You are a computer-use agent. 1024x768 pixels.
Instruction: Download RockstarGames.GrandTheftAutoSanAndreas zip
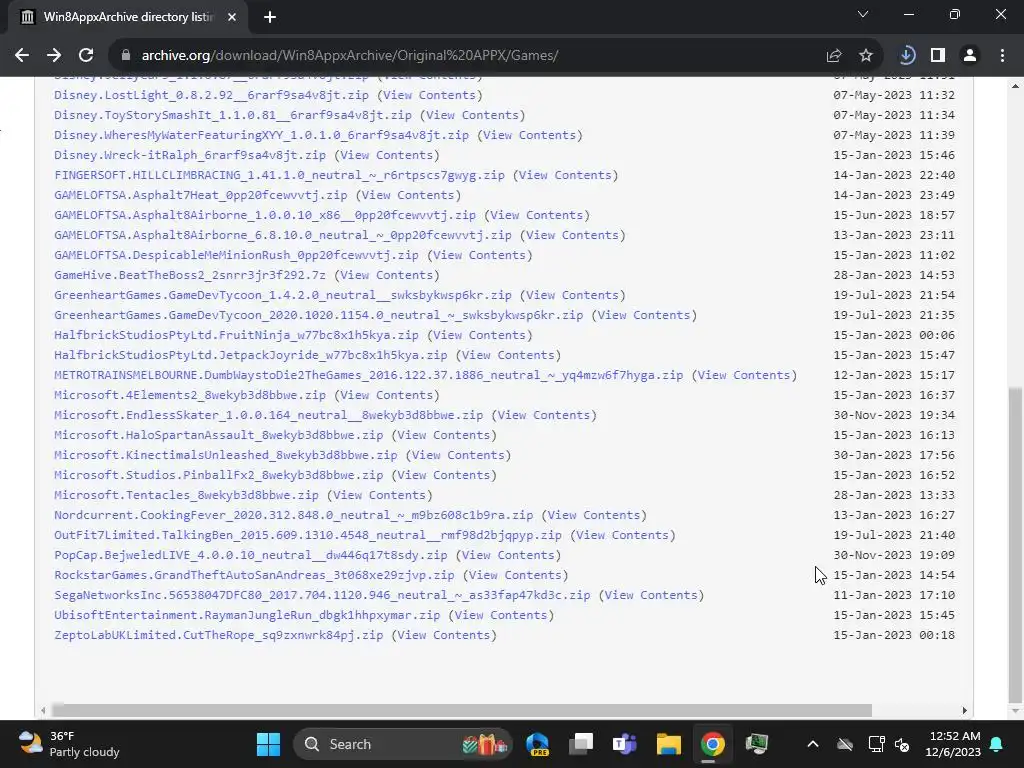click(254, 575)
